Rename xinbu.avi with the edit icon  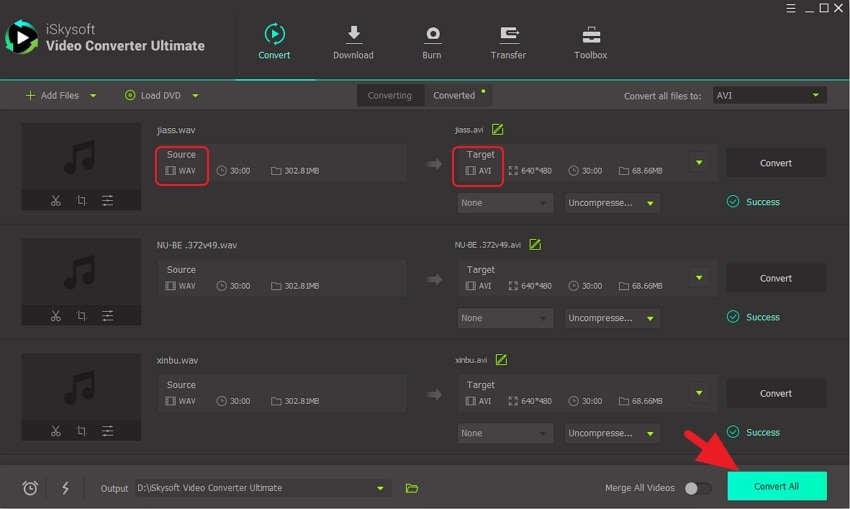(x=501, y=359)
